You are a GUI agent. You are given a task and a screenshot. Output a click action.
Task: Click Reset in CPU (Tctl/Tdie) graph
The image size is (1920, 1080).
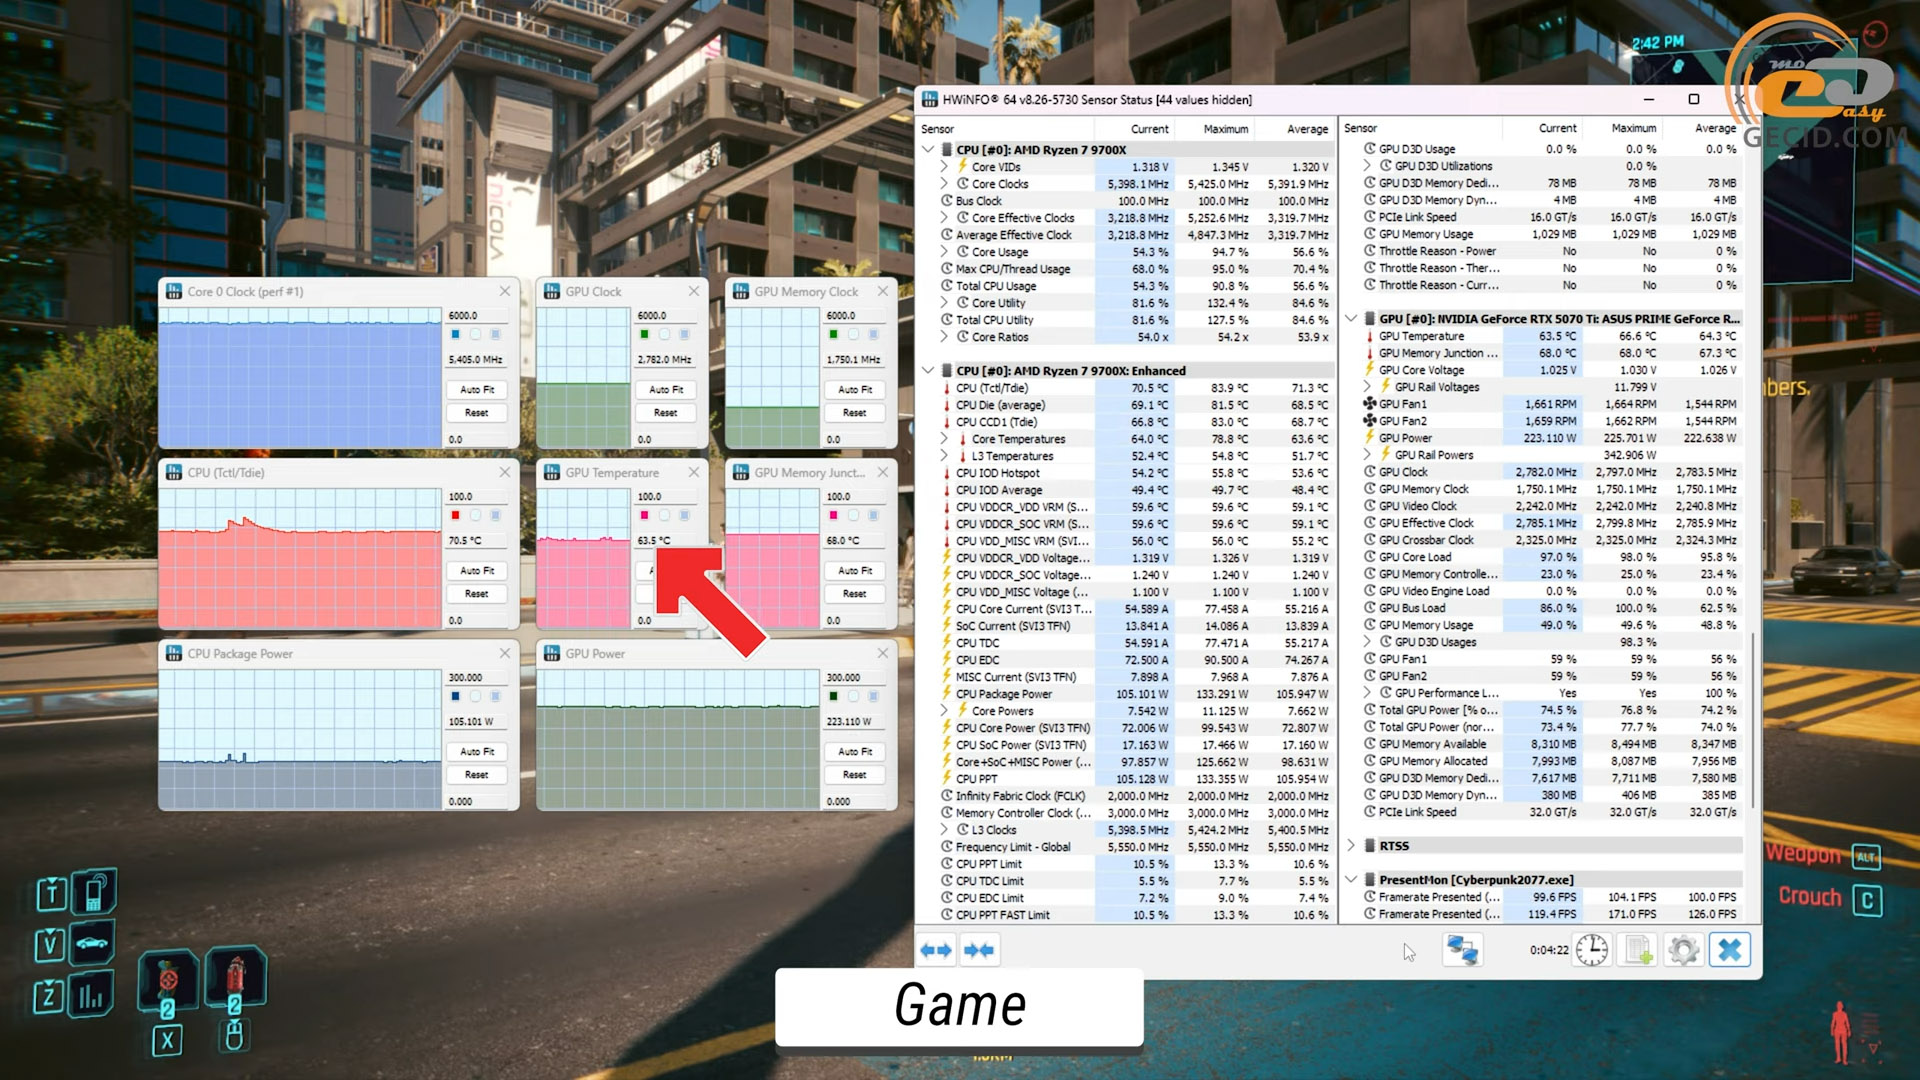(477, 593)
